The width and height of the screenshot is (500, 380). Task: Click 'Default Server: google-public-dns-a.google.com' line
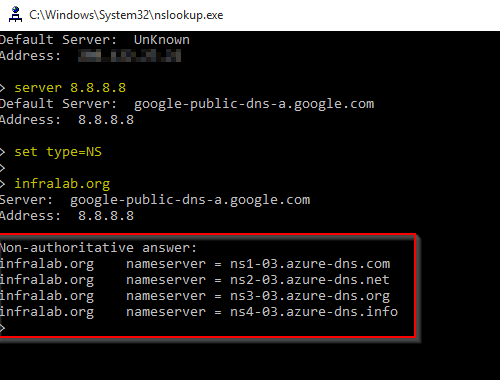pos(187,104)
